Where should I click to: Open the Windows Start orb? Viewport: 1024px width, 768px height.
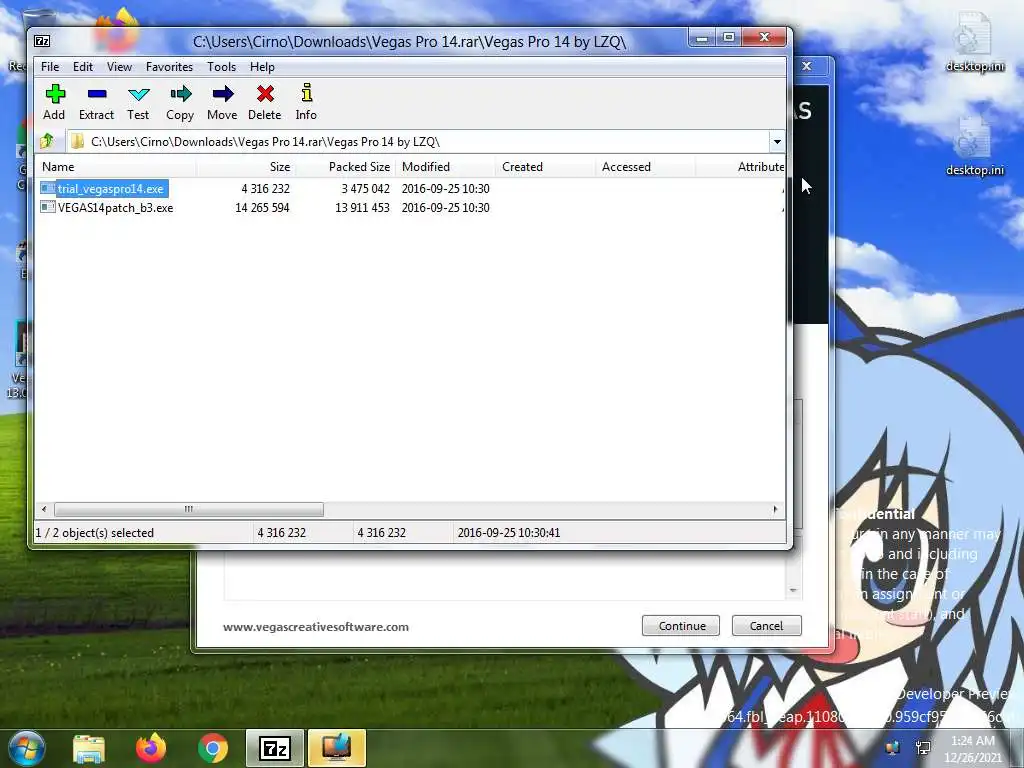26,748
